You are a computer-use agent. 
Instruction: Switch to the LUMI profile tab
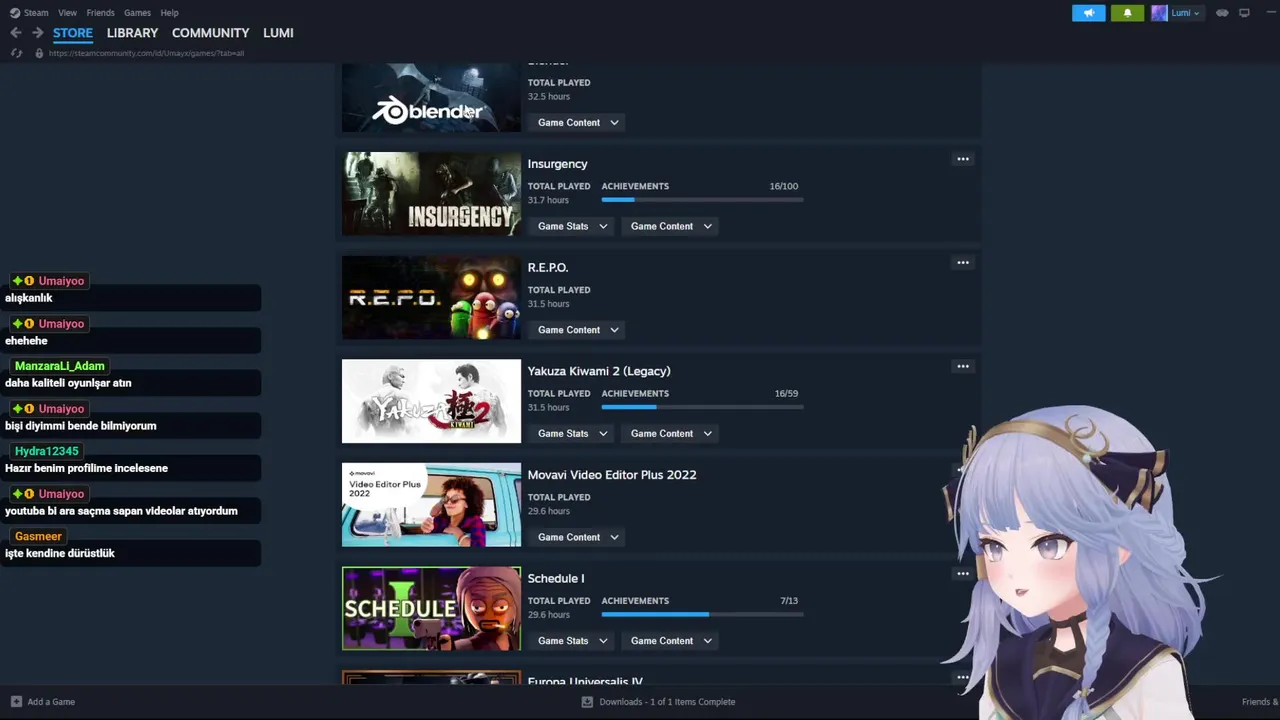278,33
